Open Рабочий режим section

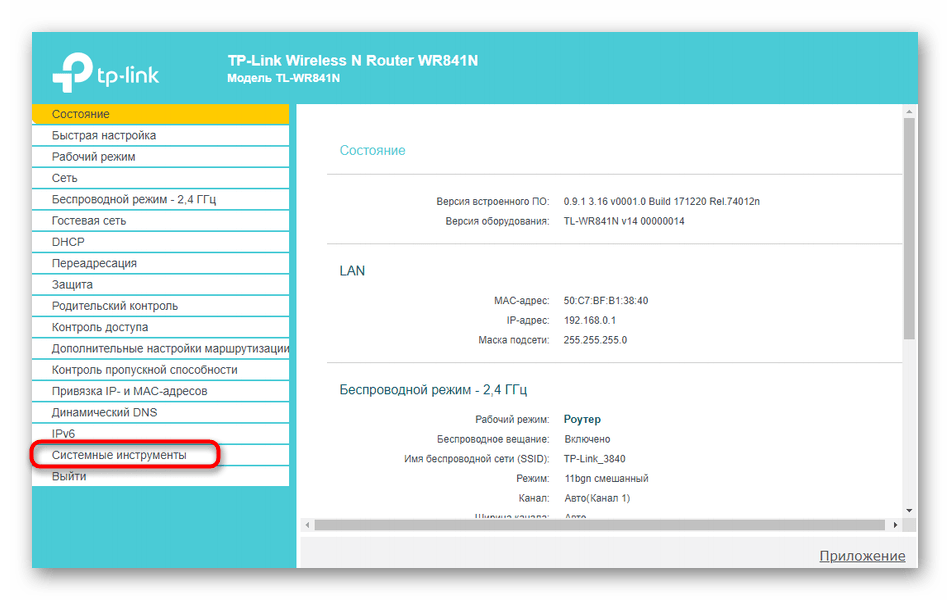point(94,157)
